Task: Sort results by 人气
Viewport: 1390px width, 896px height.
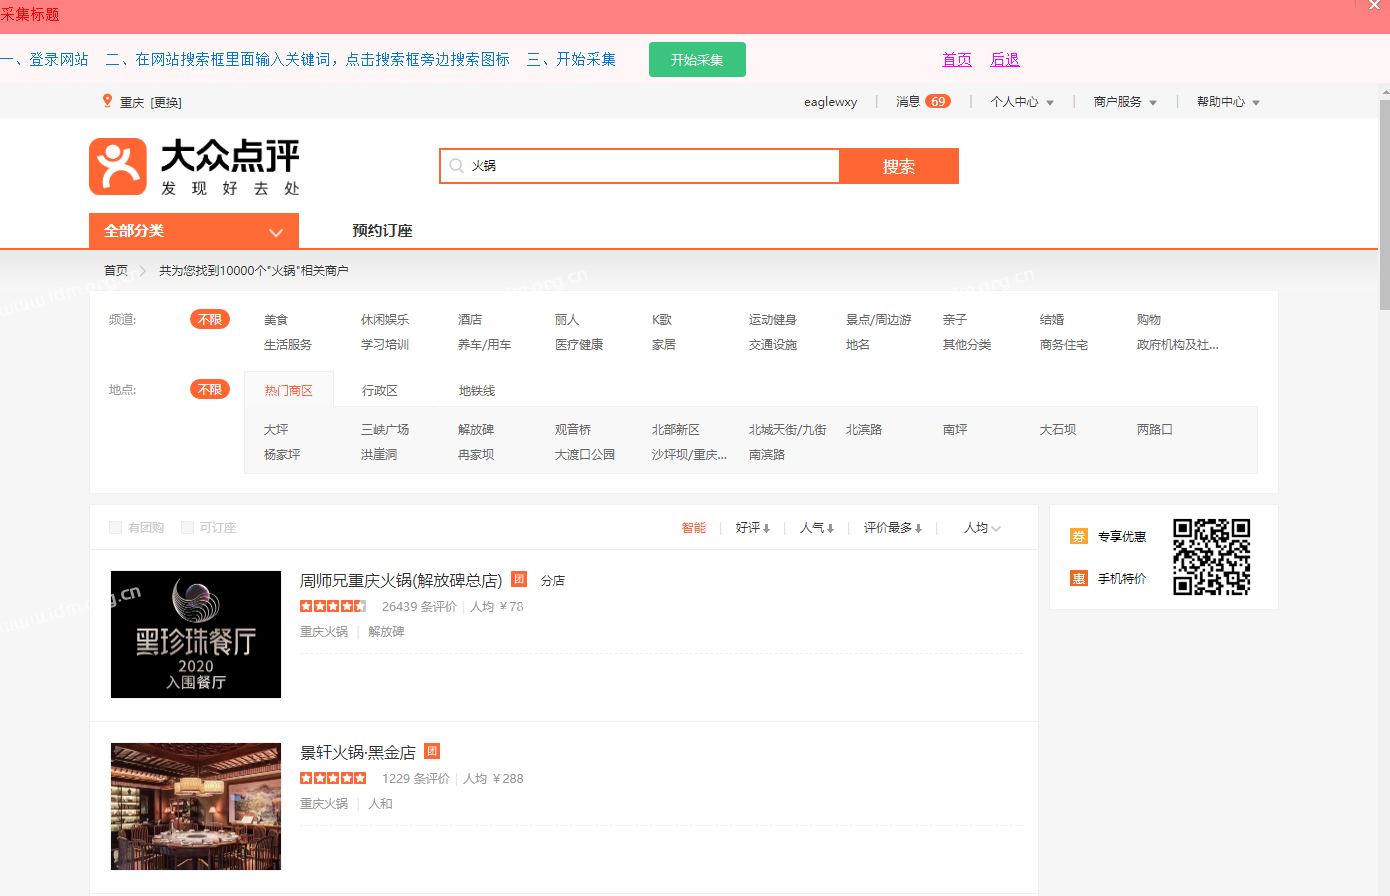Action: (x=817, y=528)
